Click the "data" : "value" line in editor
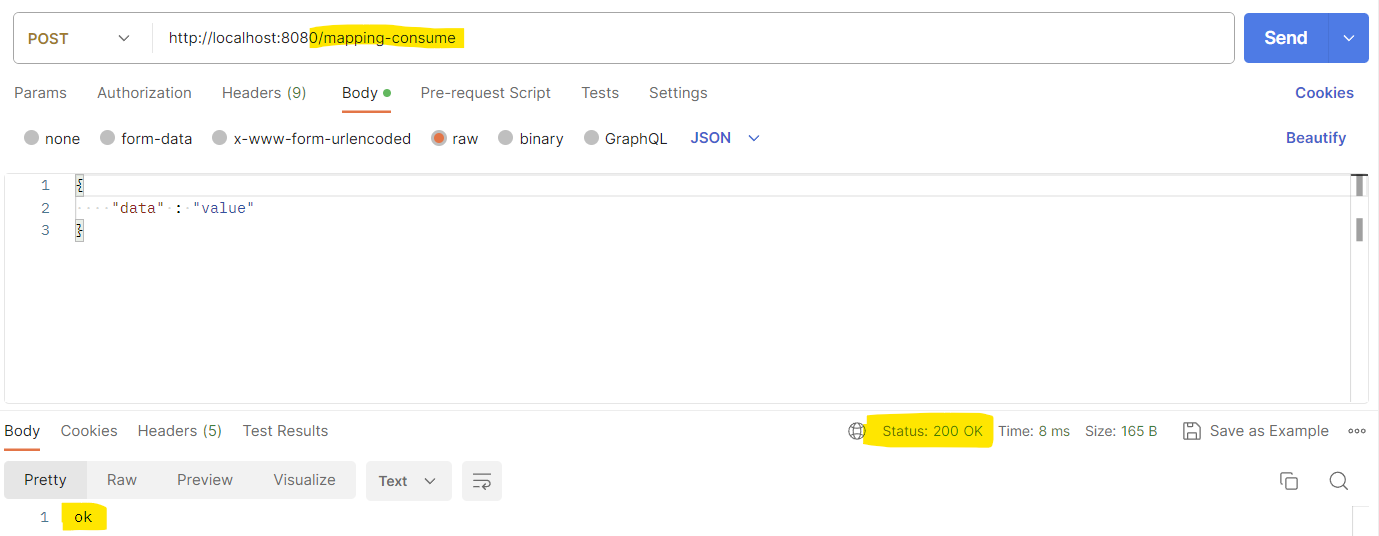Viewport: 1379px width, 536px height. coord(183,208)
